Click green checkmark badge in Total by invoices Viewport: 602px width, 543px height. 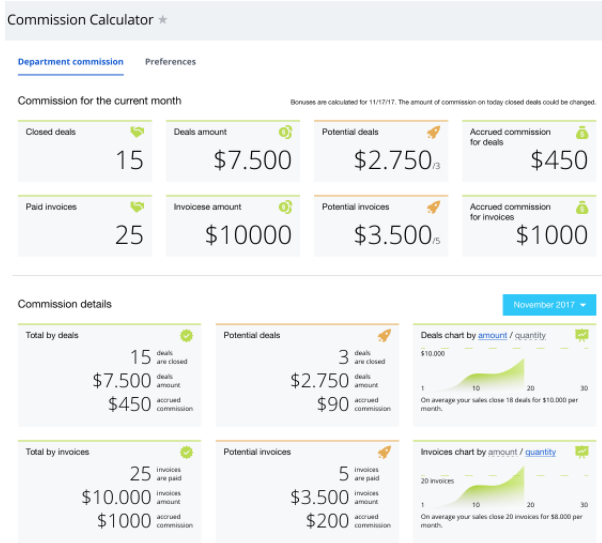[x=187, y=452]
